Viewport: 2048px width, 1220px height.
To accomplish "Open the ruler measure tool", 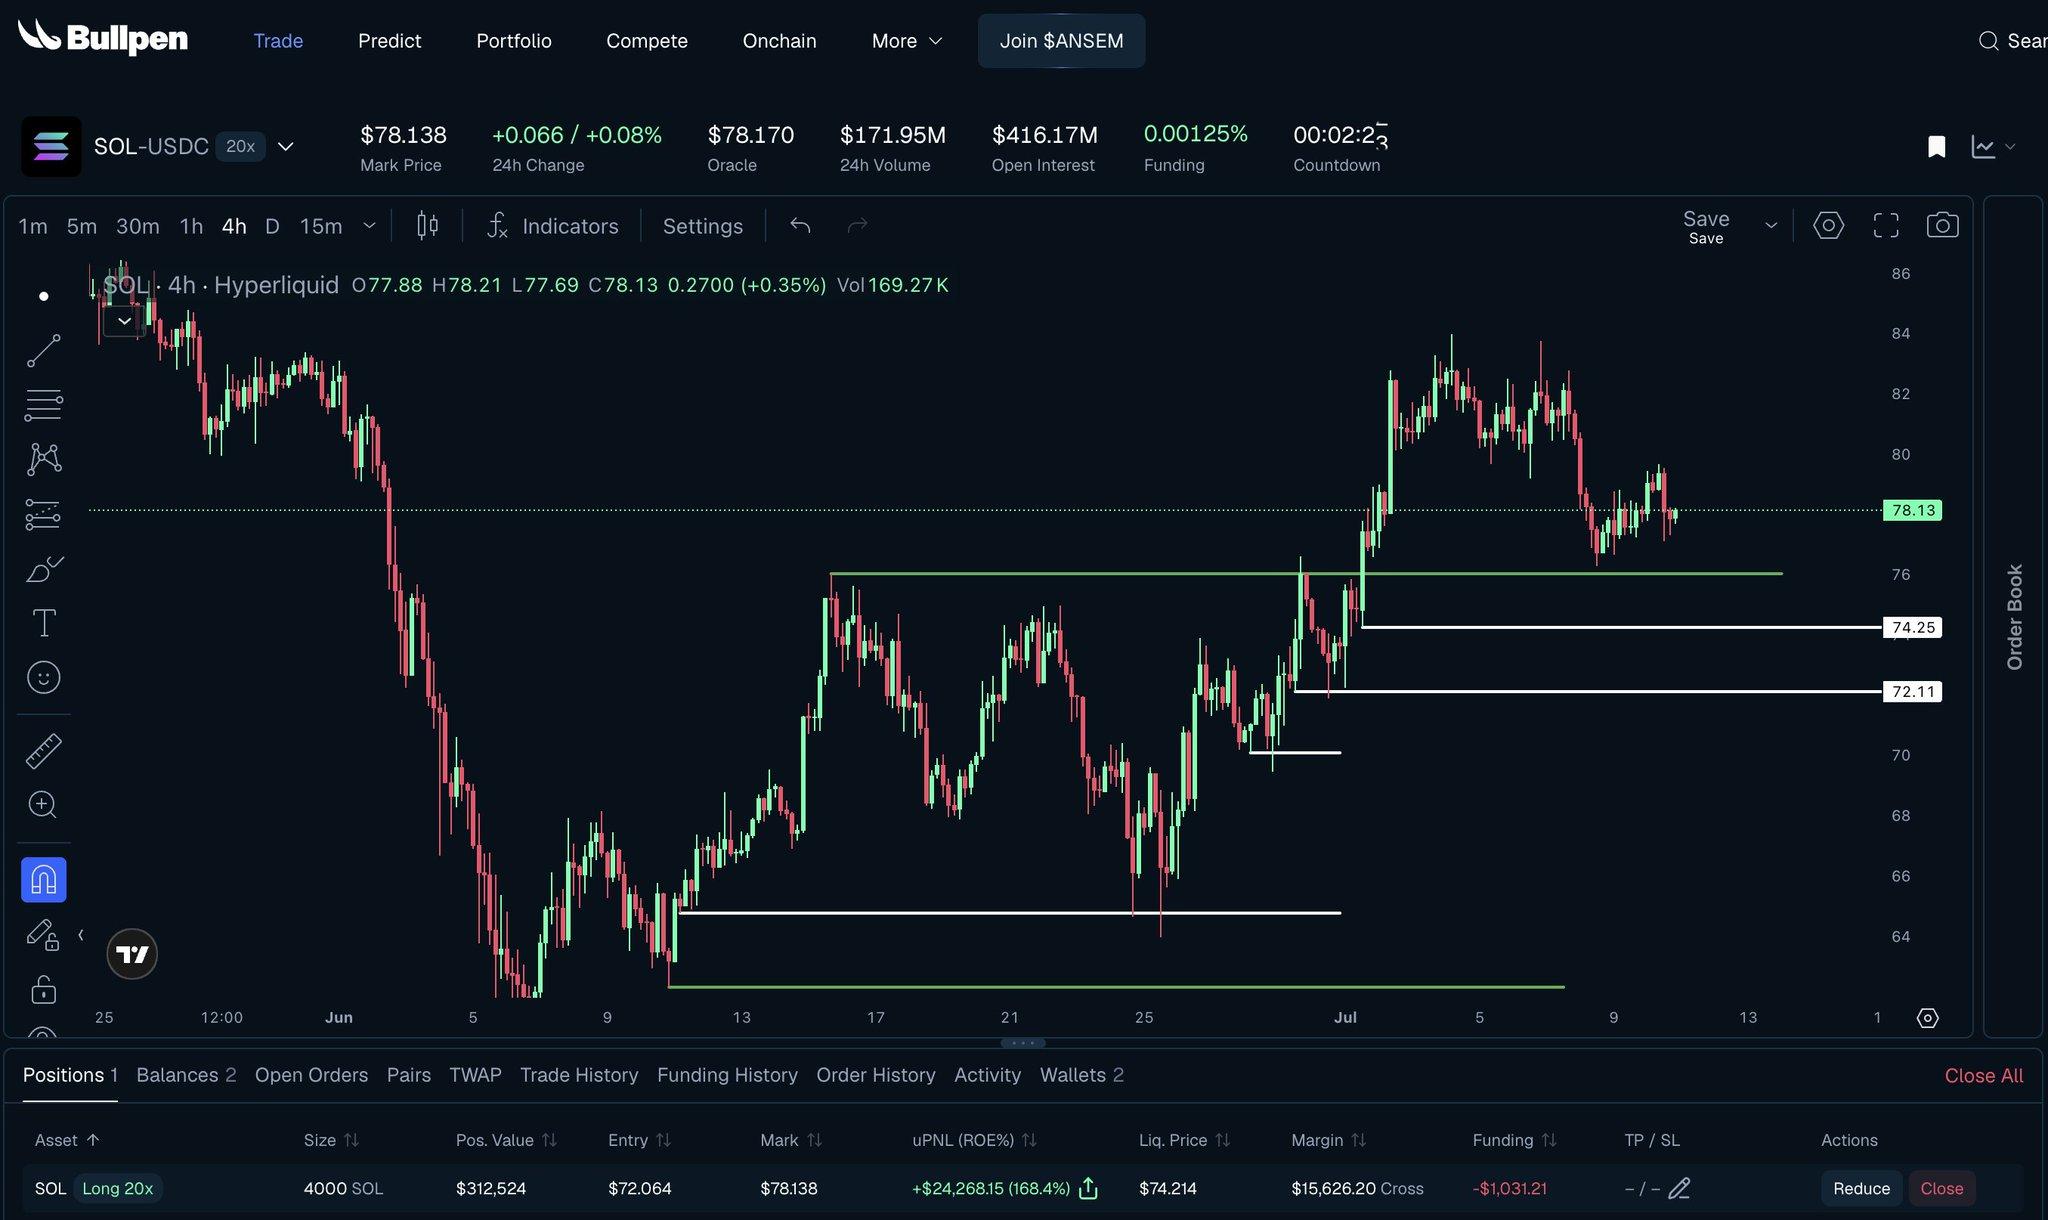I will [43, 750].
